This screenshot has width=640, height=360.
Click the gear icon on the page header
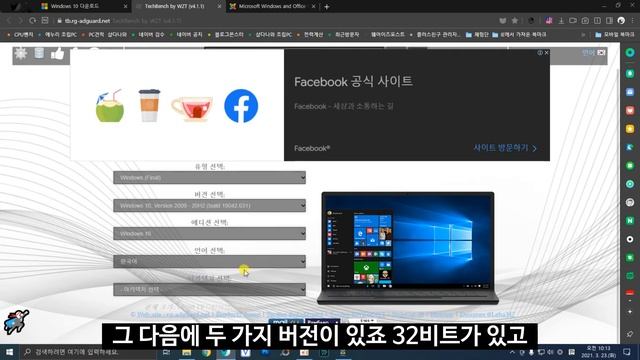[x=20, y=53]
